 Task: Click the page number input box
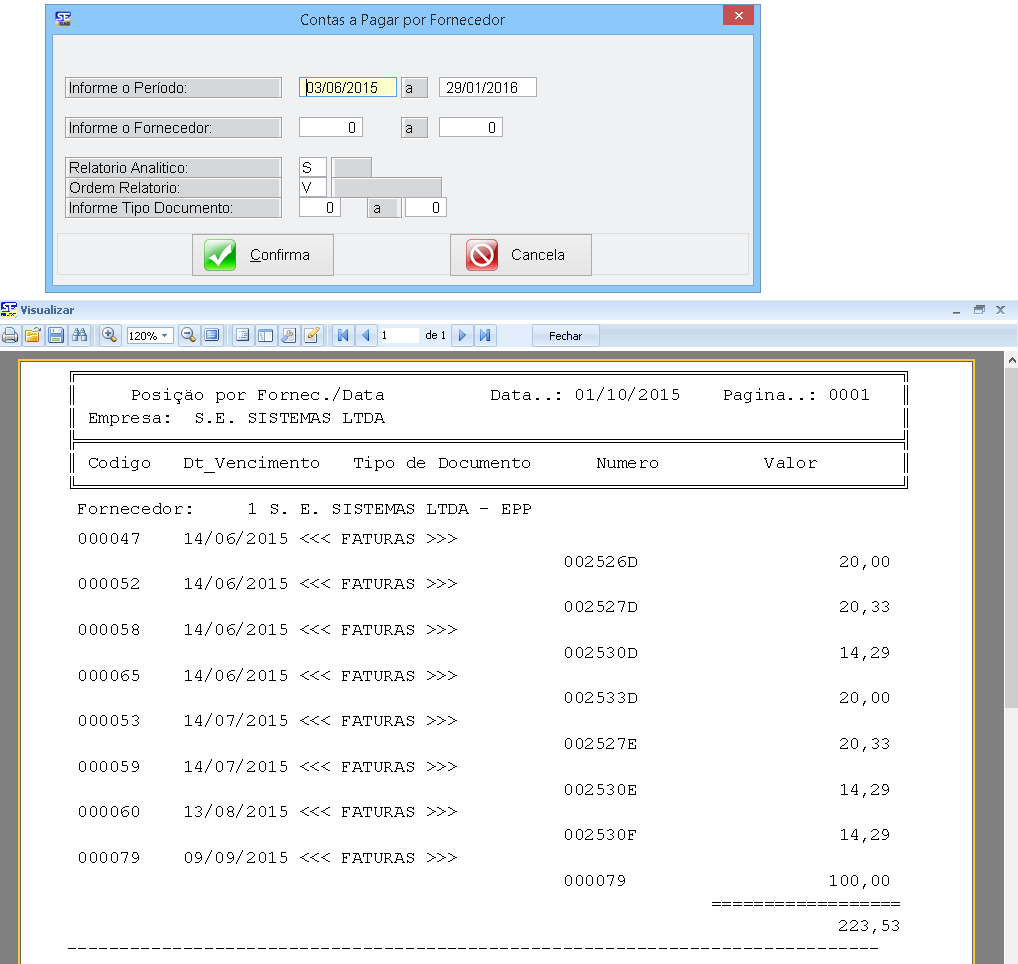[398, 336]
